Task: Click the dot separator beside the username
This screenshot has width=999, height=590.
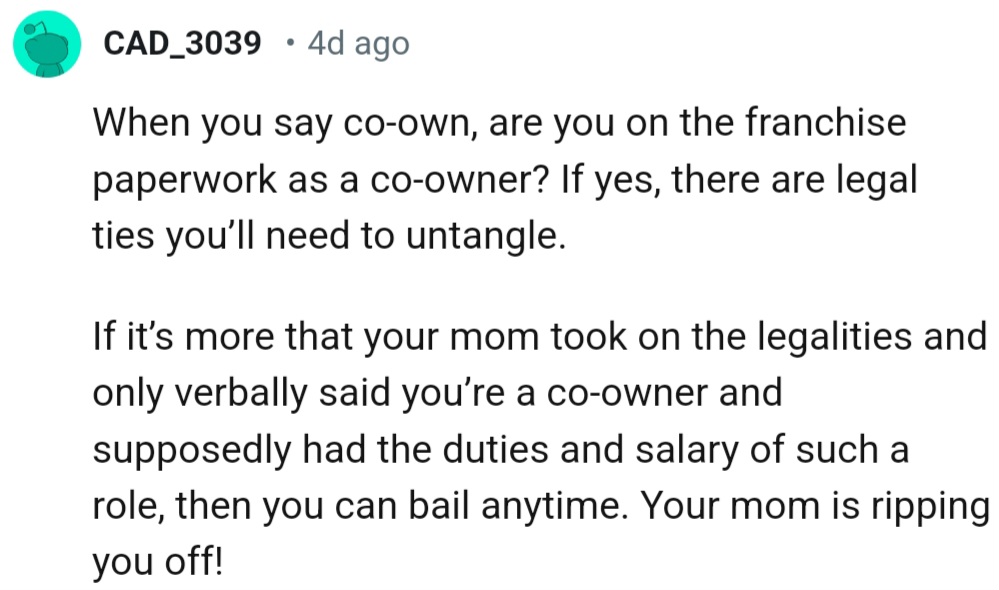Action: (x=291, y=43)
